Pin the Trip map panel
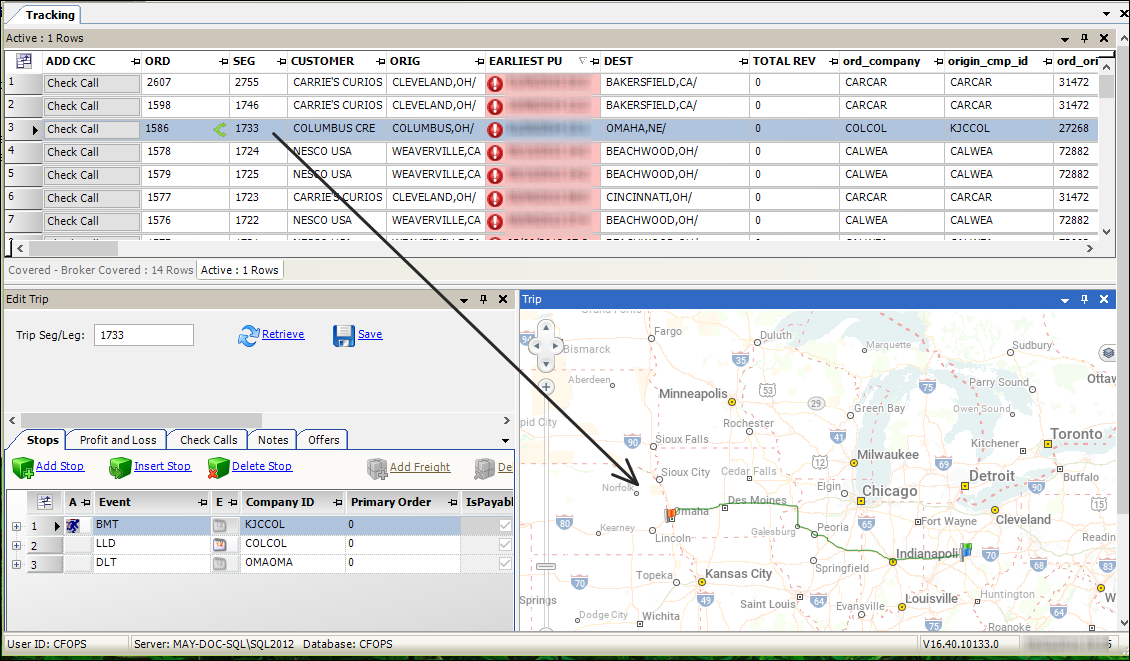 1084,299
